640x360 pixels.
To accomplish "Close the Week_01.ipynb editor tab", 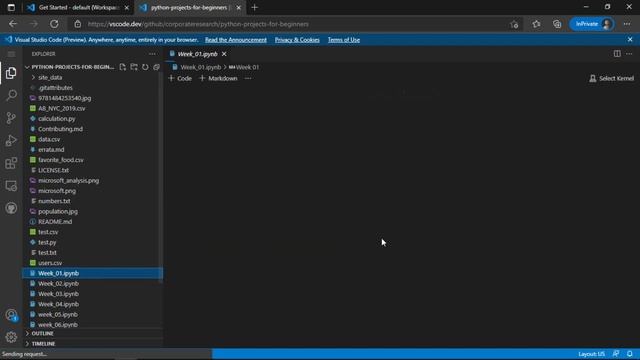I will (224, 54).
